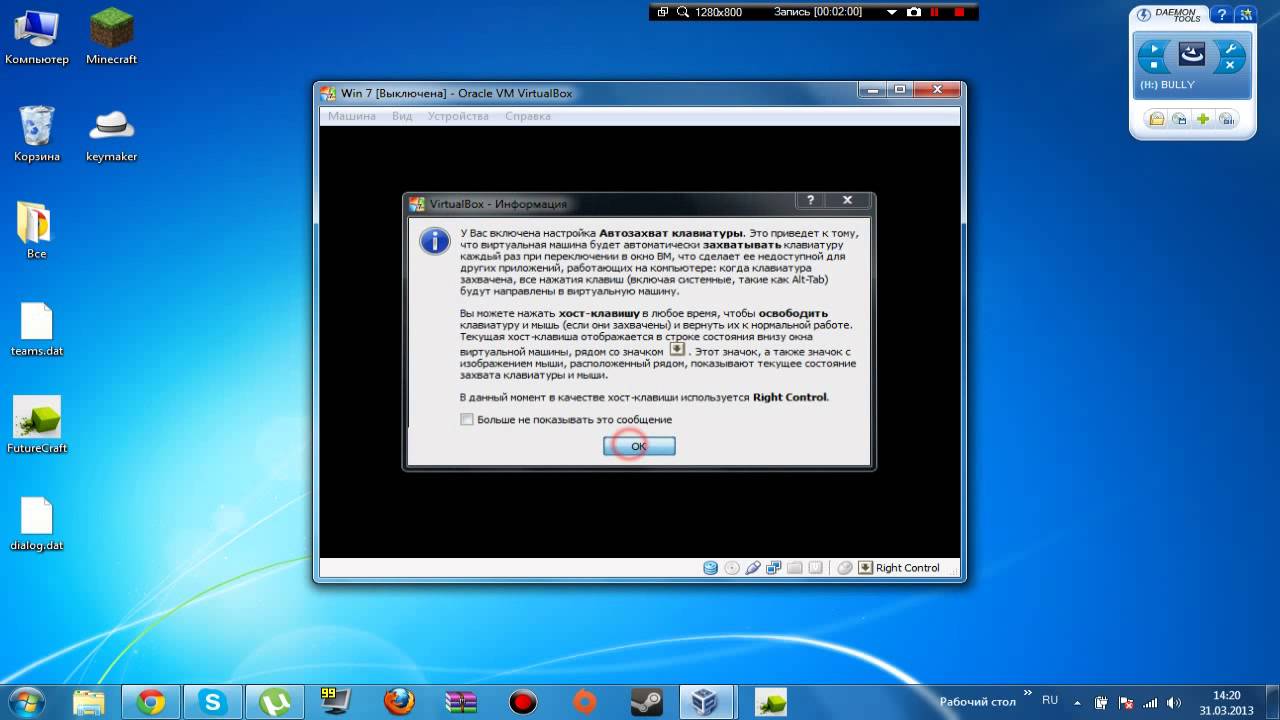Image resolution: width=1280 pixels, height=720 pixels.
Task: Click the mouse capture indicator in VM status bar
Action: (x=845, y=568)
